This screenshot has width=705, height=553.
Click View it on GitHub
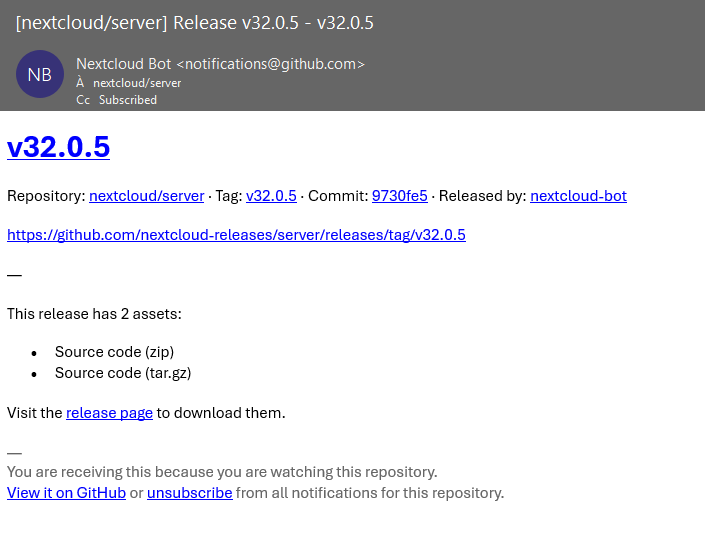[66, 493]
